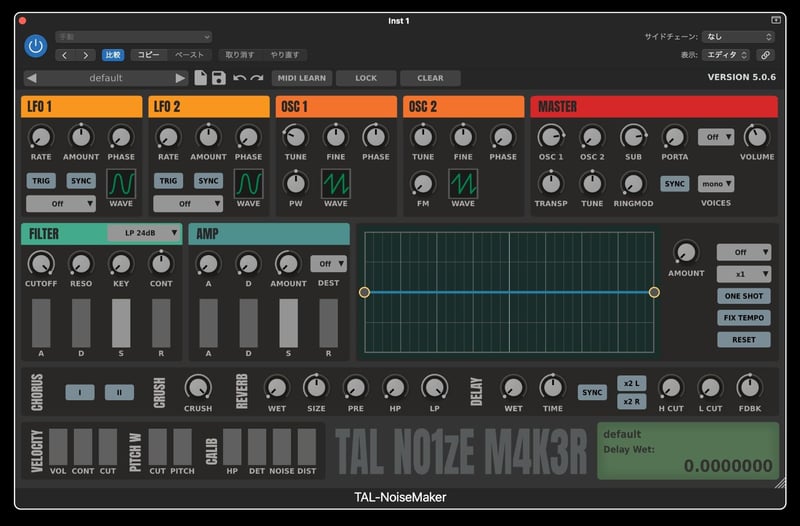This screenshot has width=800, height=526.
Task: Open the filter type LP 24dB dropdown
Action: (x=144, y=233)
